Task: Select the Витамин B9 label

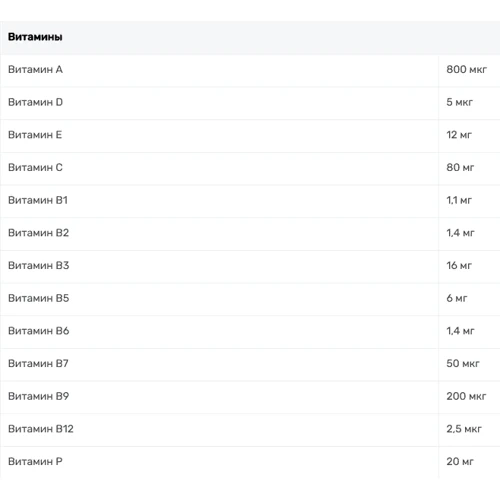Action: tap(38, 396)
